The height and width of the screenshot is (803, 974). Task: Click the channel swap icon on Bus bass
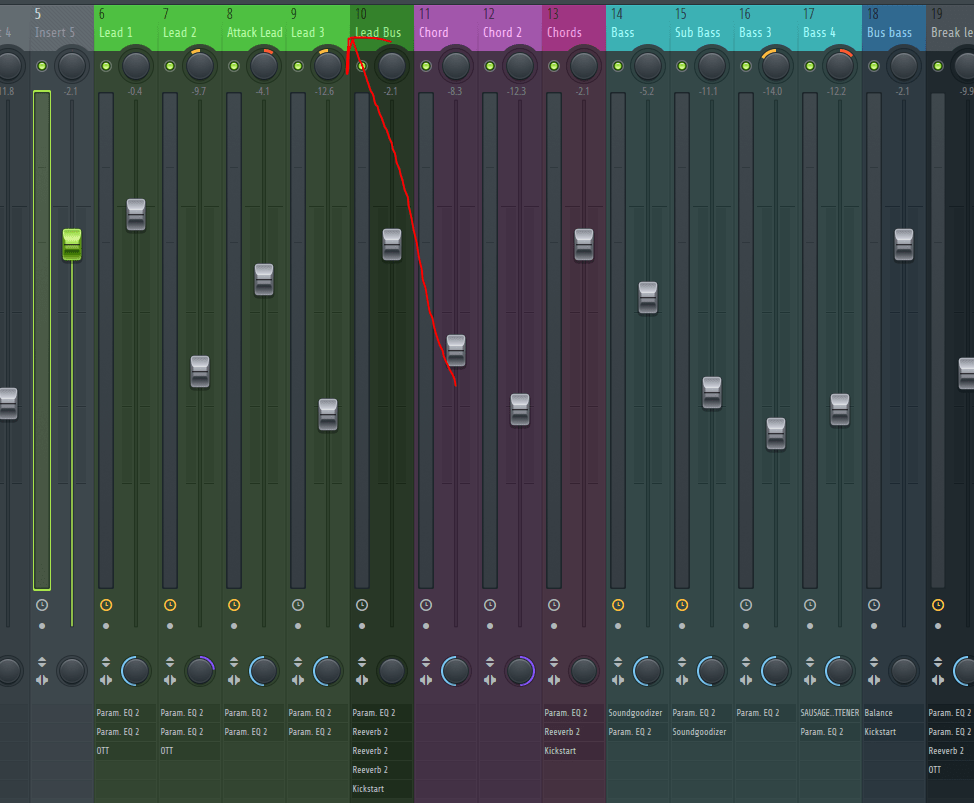pyautogui.click(x=873, y=680)
